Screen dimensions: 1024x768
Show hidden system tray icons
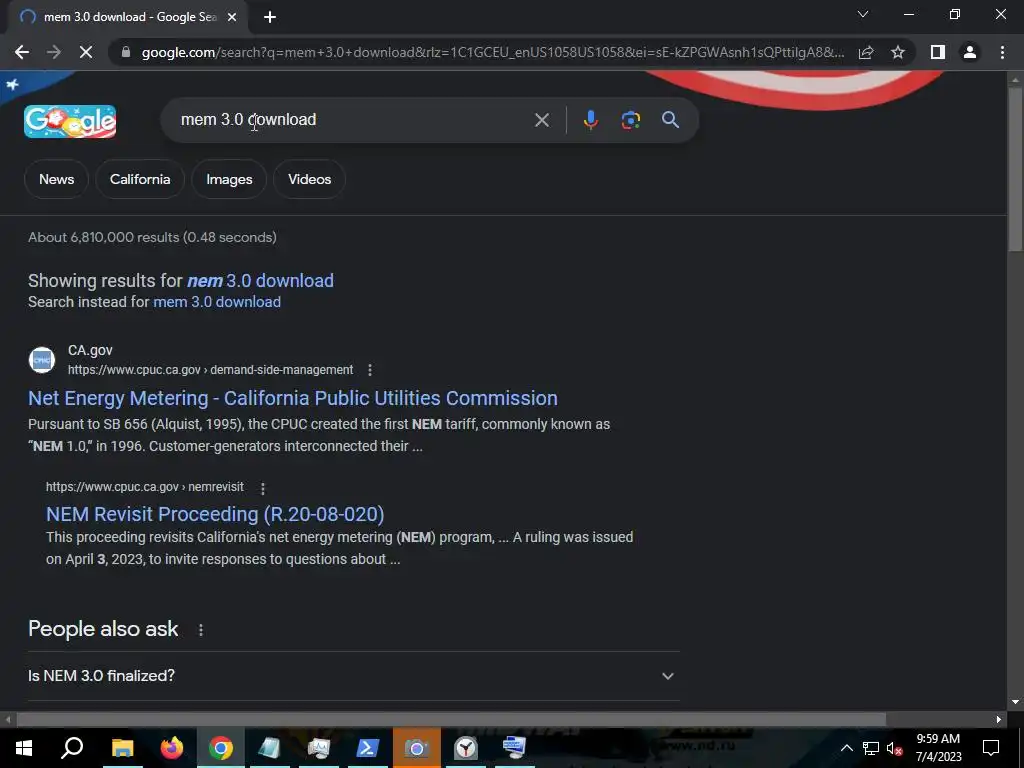coord(846,748)
